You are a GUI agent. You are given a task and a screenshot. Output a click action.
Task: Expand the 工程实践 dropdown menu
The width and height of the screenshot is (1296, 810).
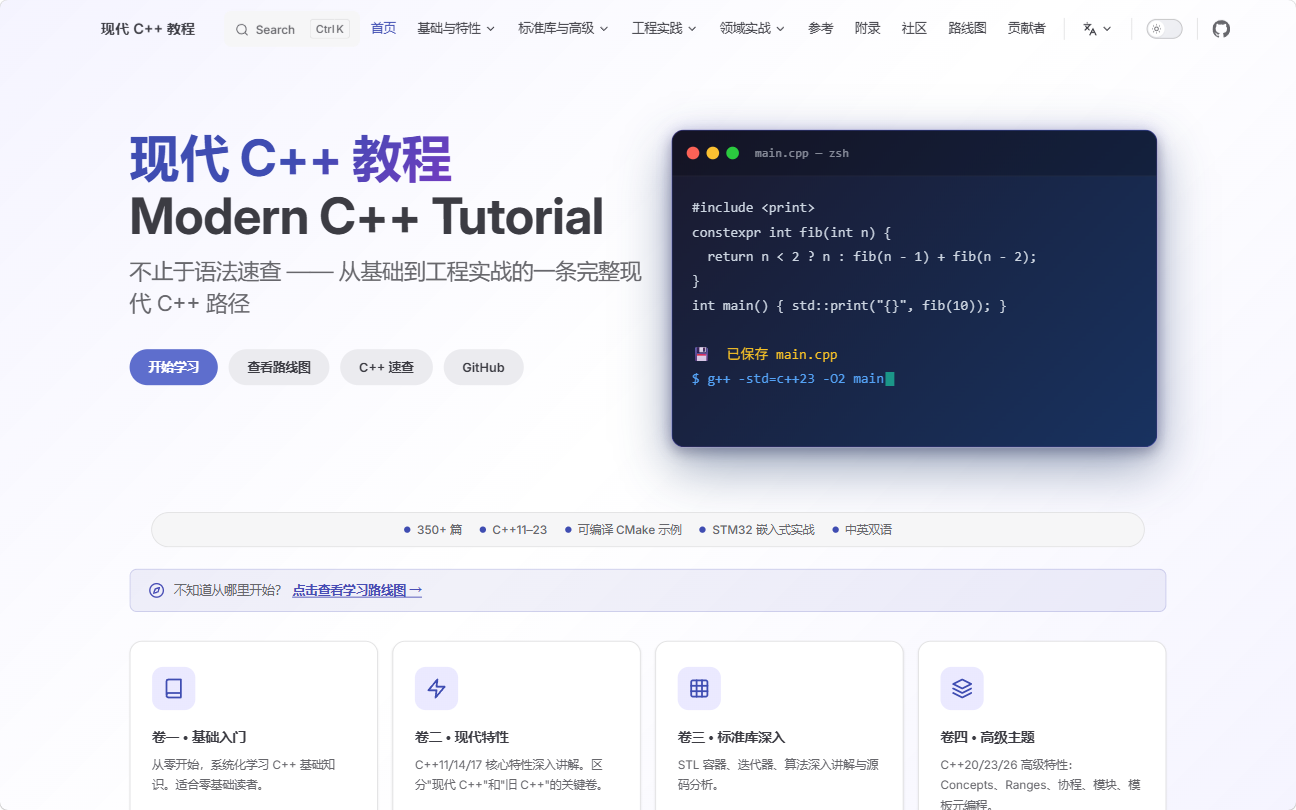tap(664, 29)
